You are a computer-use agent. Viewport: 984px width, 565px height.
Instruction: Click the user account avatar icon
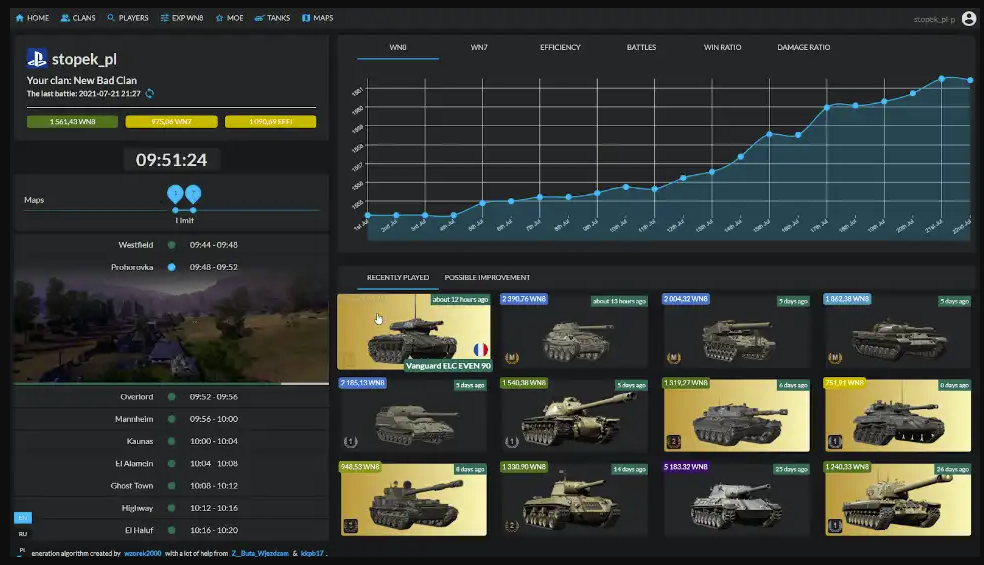tap(969, 19)
